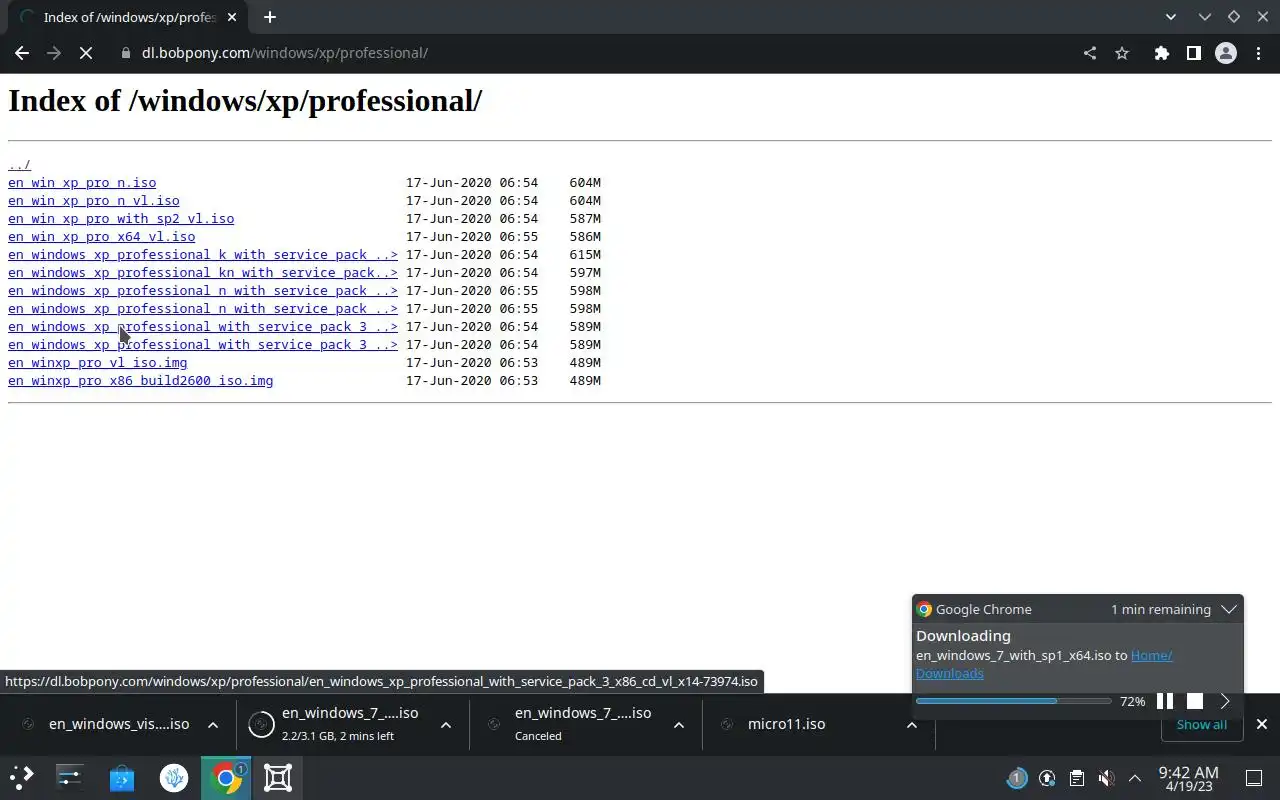Download en_win_xp_pro_n_vl.iso
The height and width of the screenshot is (800, 1280).
pyautogui.click(x=94, y=201)
